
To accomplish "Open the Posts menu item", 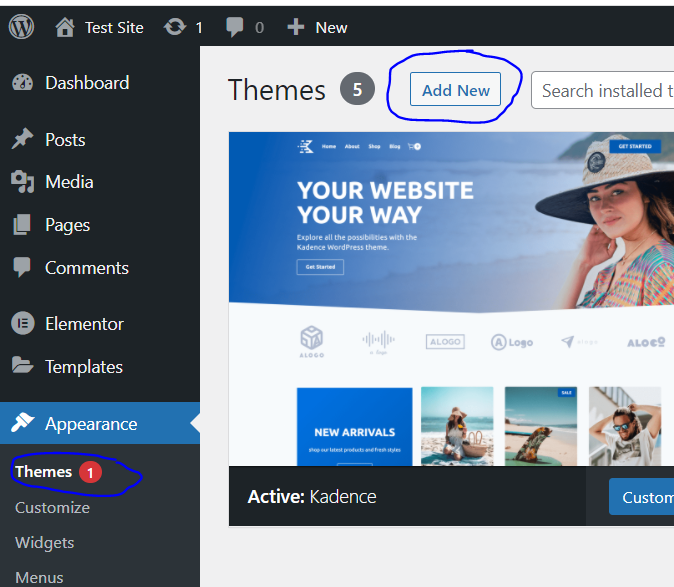I will [x=65, y=140].
